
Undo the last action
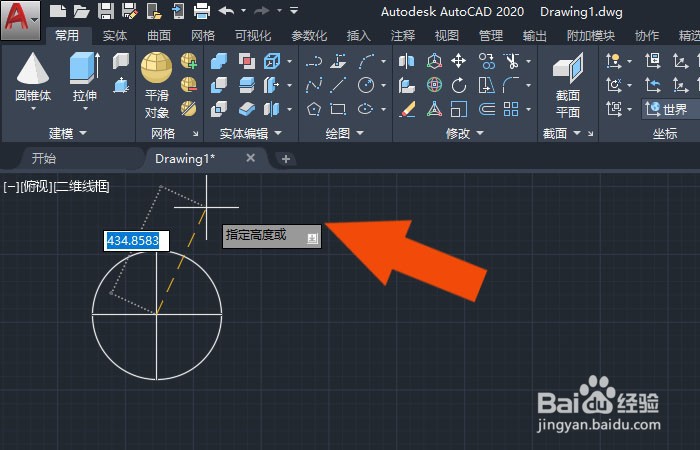226,10
